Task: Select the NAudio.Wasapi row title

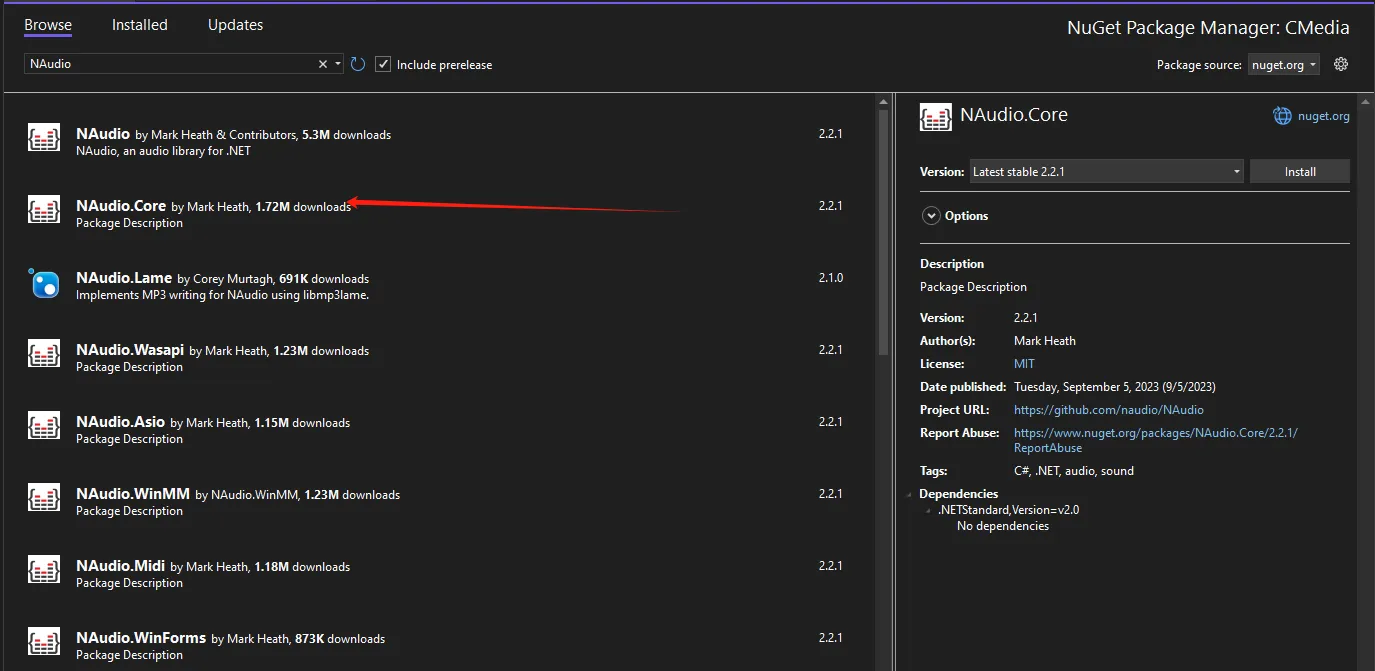Action: coord(130,349)
